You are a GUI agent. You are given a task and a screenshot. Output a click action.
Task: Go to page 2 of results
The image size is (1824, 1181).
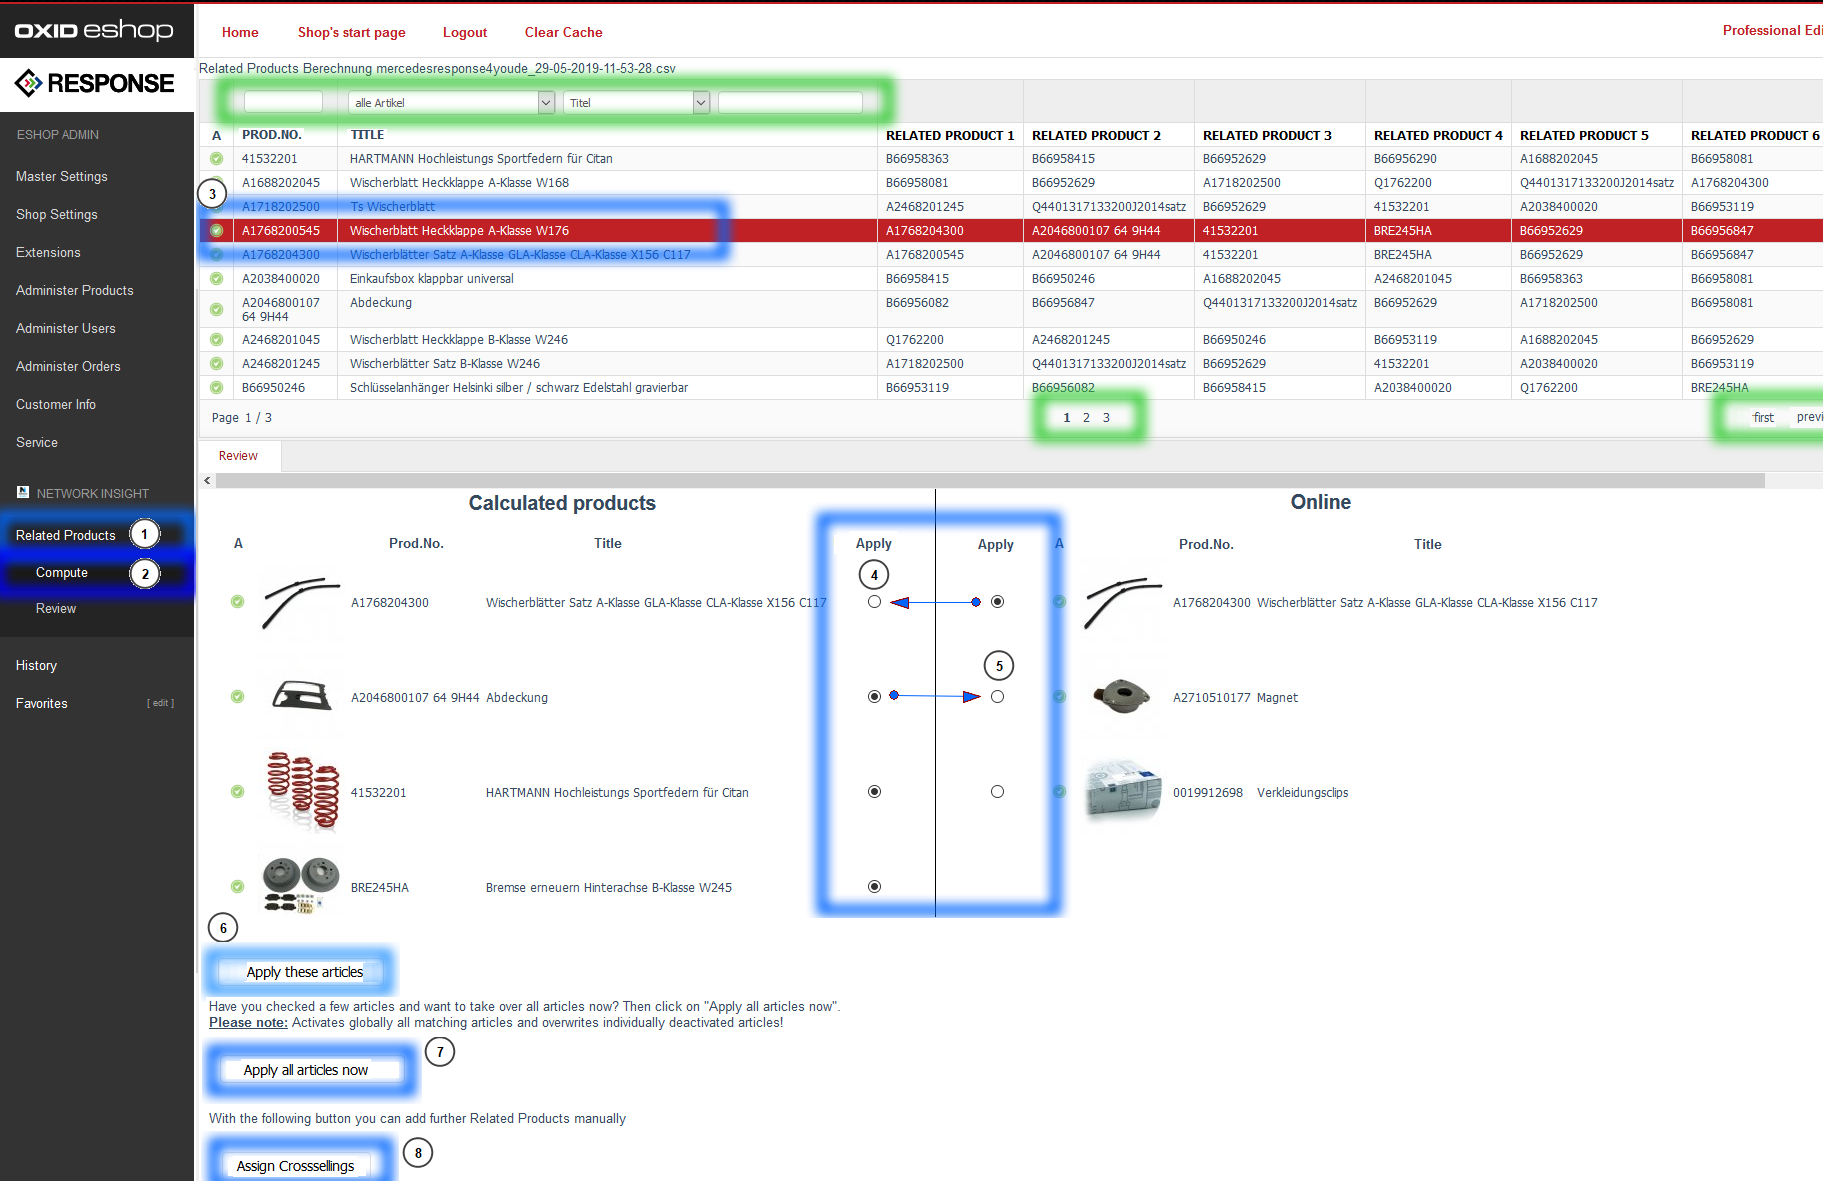(1086, 418)
